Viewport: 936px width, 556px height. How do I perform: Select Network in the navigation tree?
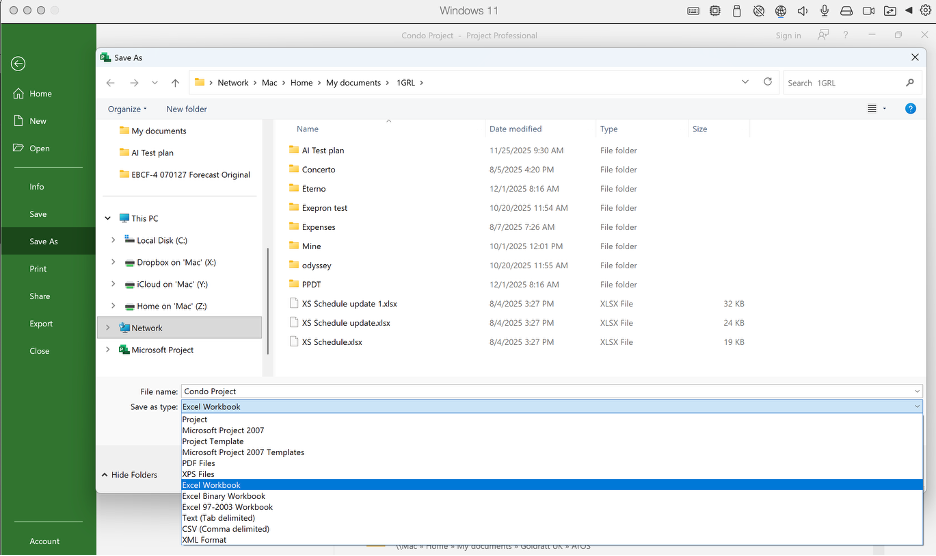(x=179, y=328)
